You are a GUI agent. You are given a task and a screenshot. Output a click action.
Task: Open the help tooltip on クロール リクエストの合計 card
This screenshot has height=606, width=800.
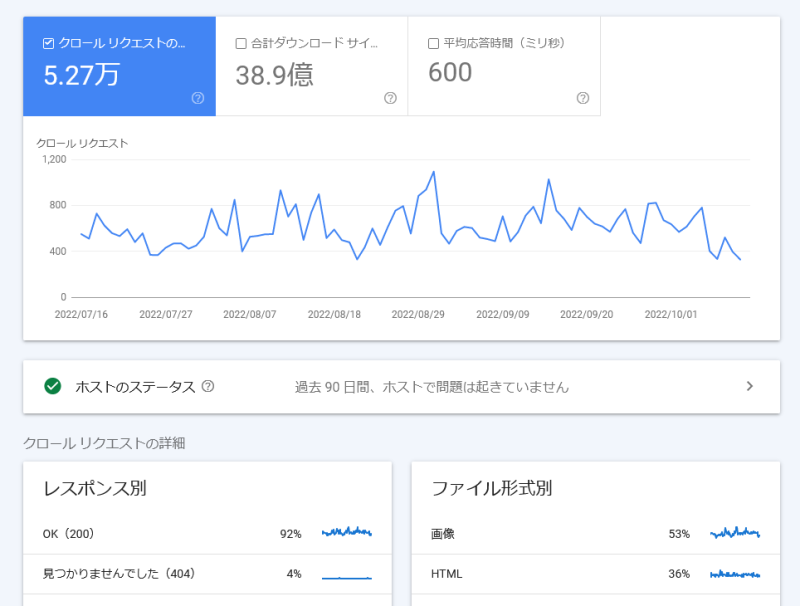197,98
